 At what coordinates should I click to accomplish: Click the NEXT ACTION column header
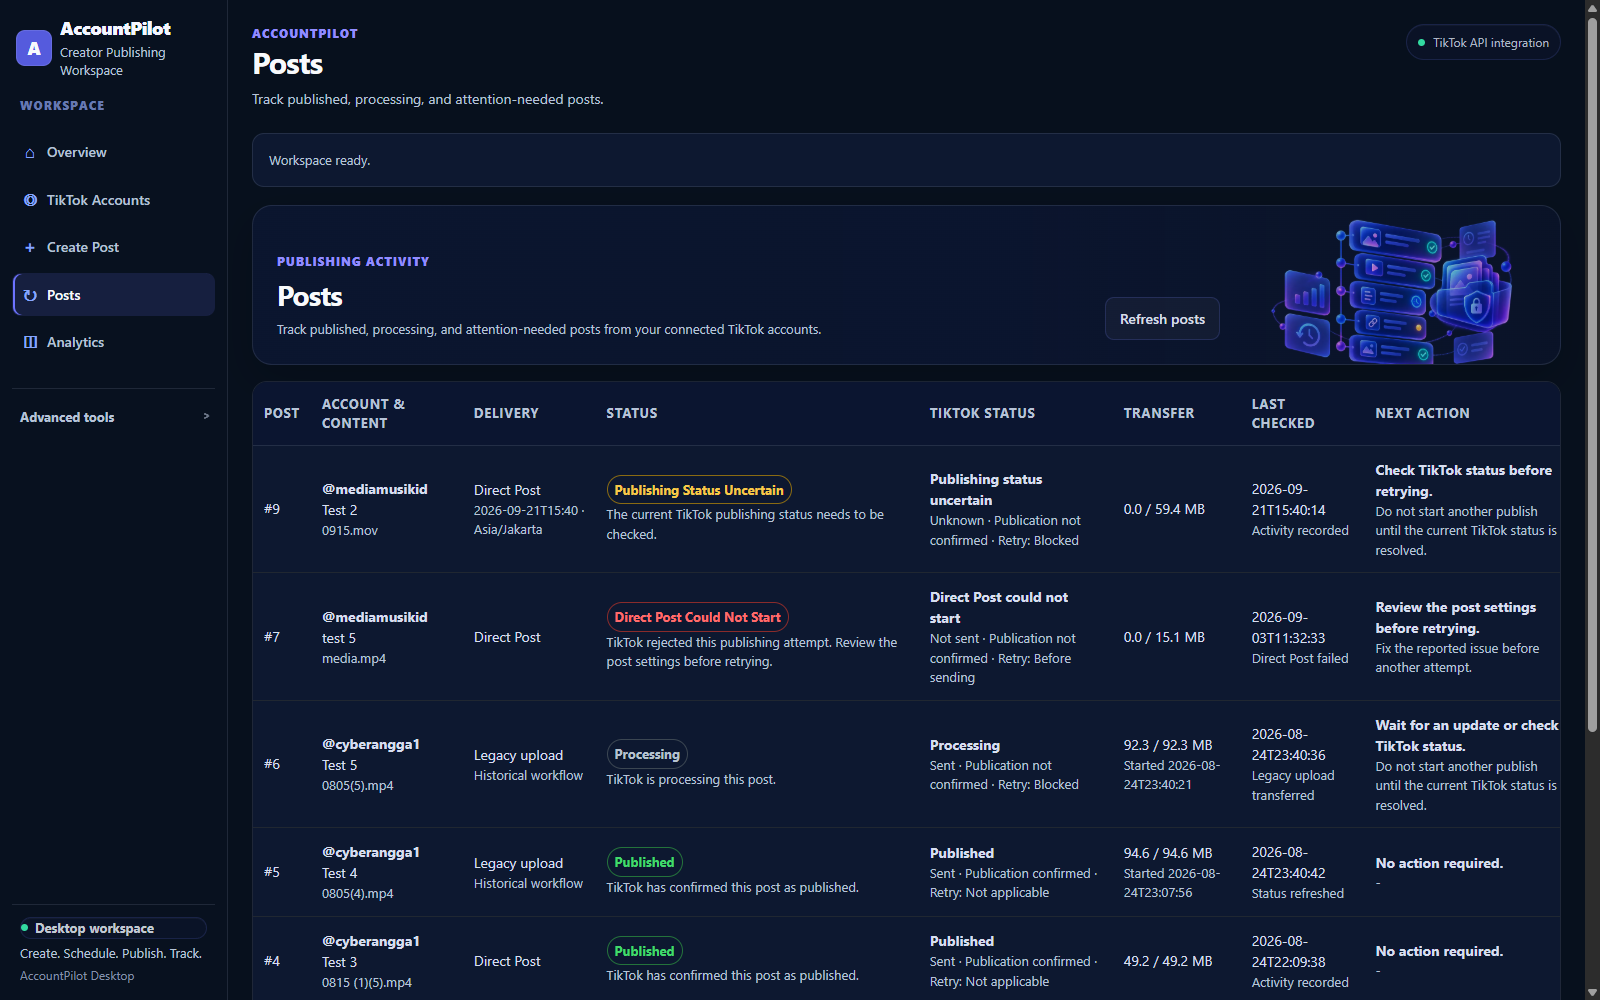(1422, 413)
